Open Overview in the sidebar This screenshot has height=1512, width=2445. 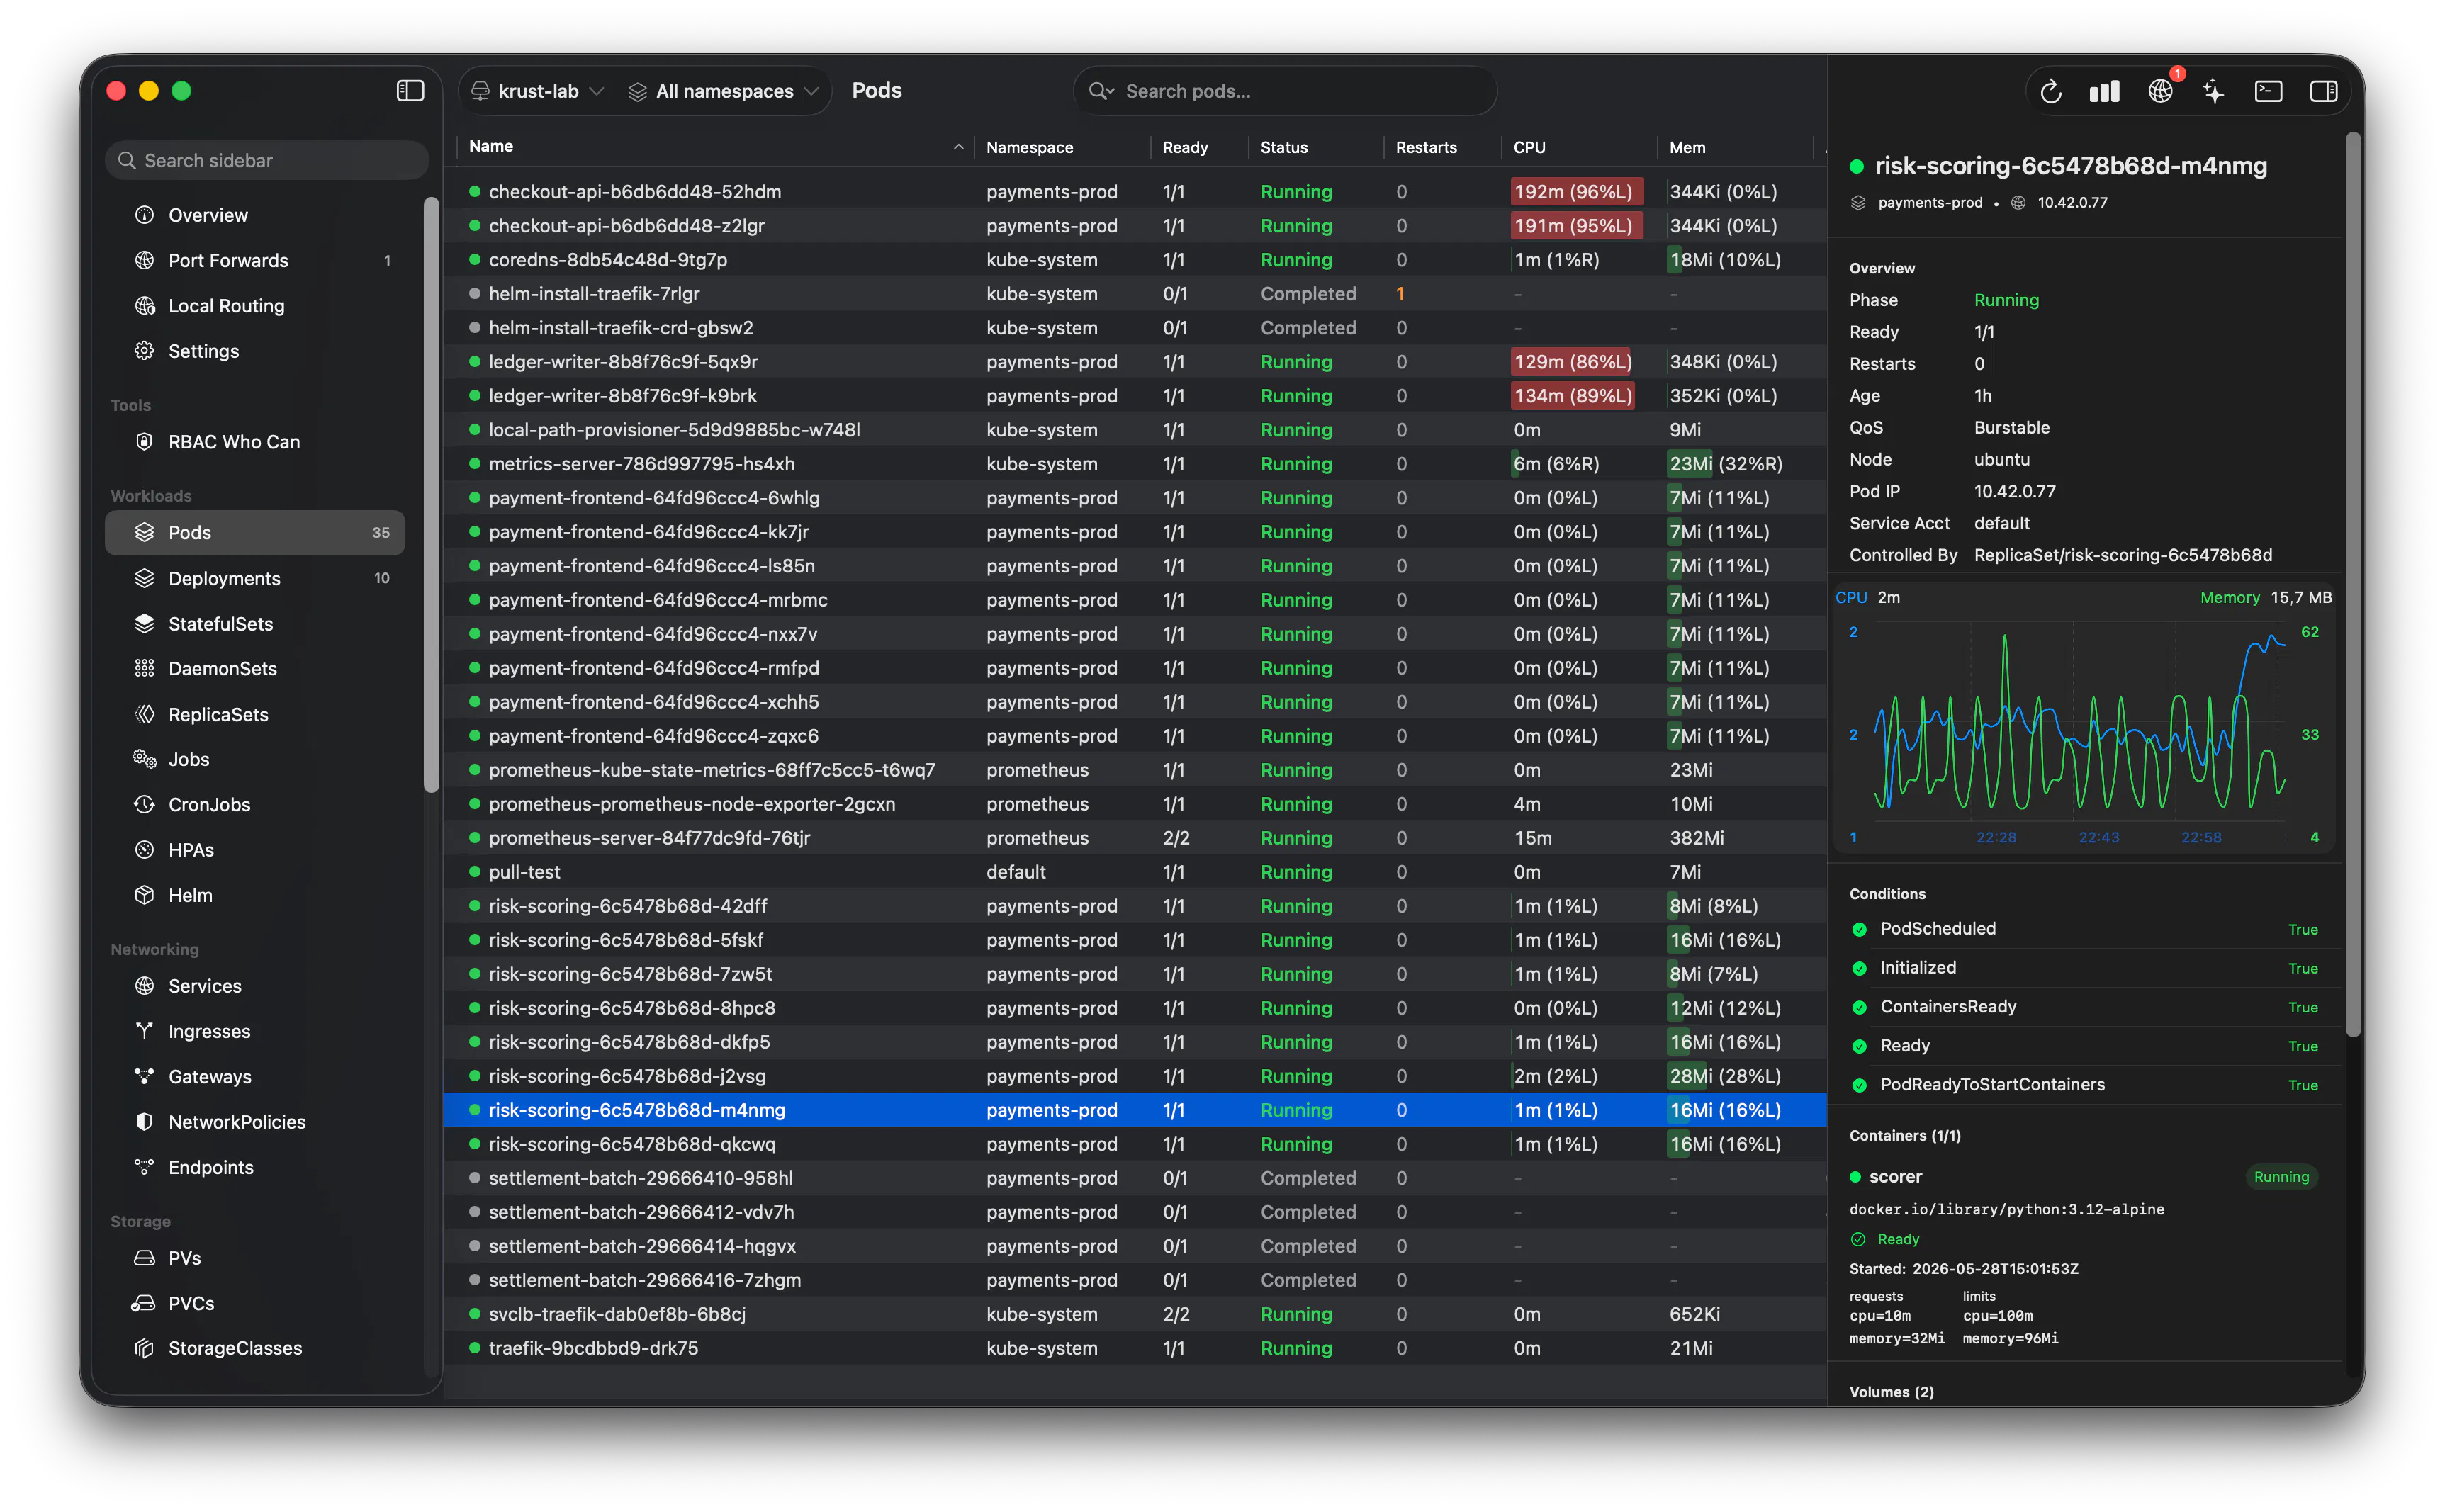pos(255,215)
